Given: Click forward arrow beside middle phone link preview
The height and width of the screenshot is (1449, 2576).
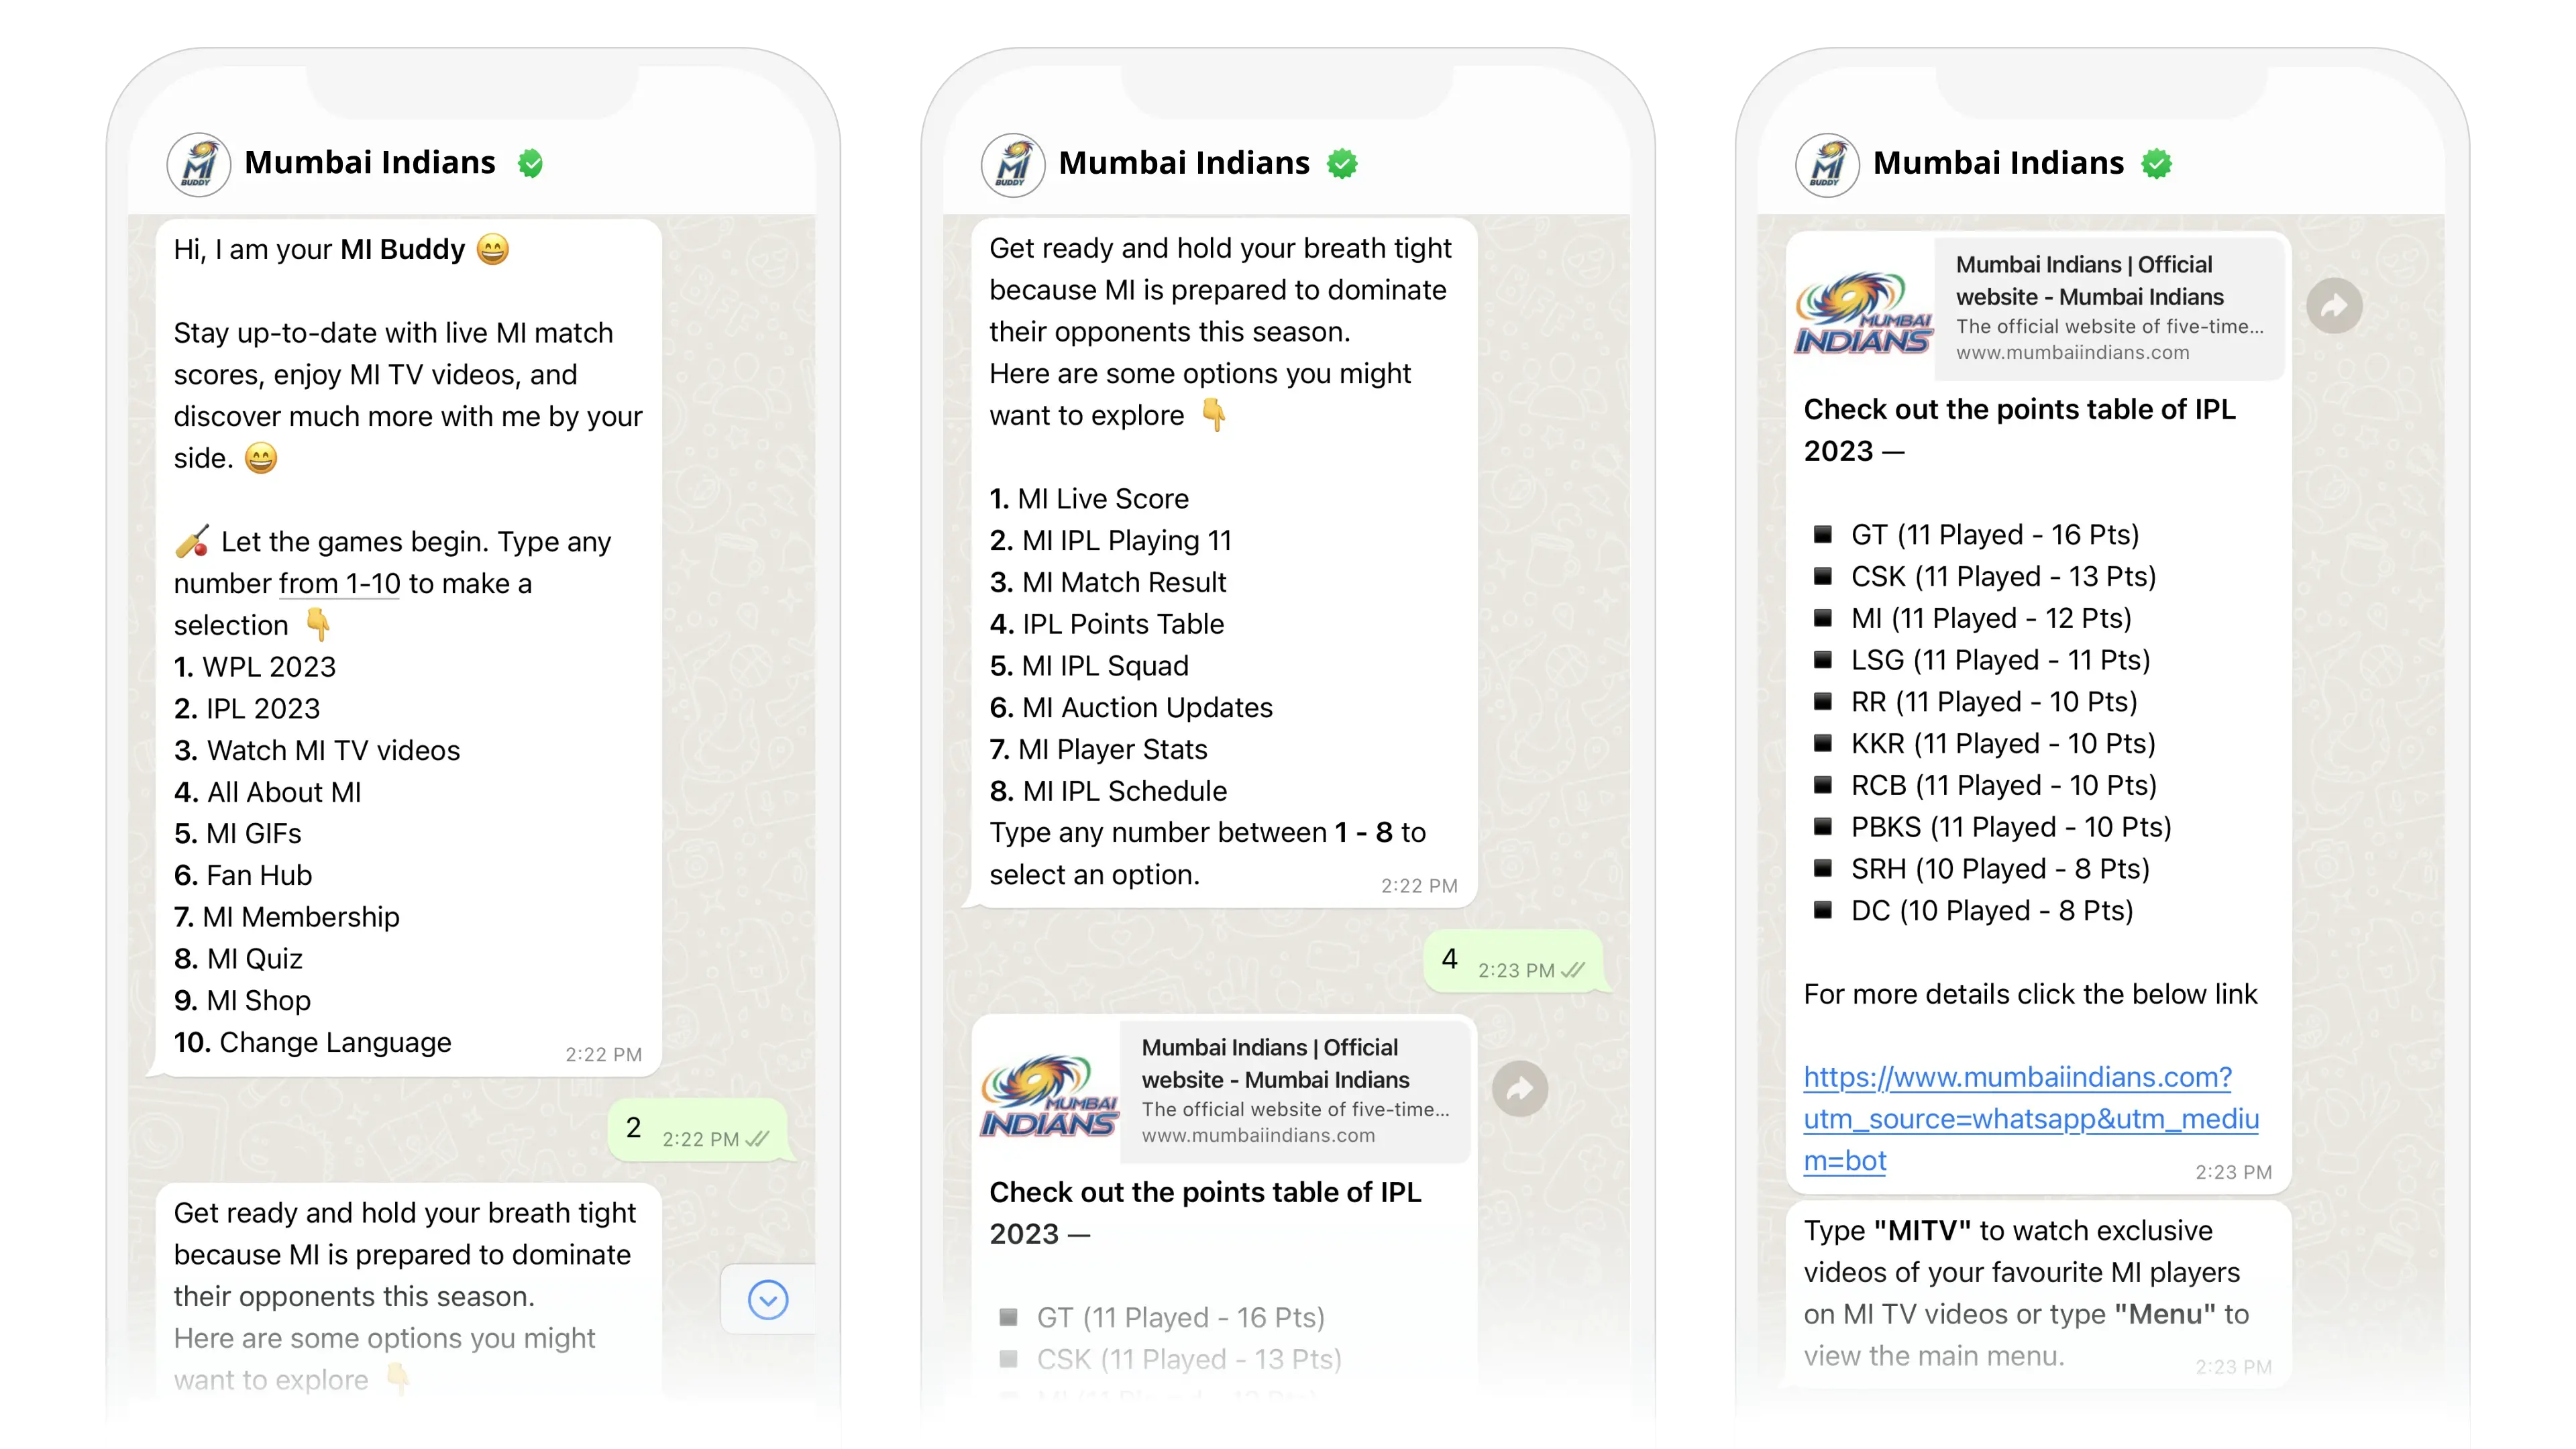Looking at the screenshot, I should click(x=1520, y=1089).
